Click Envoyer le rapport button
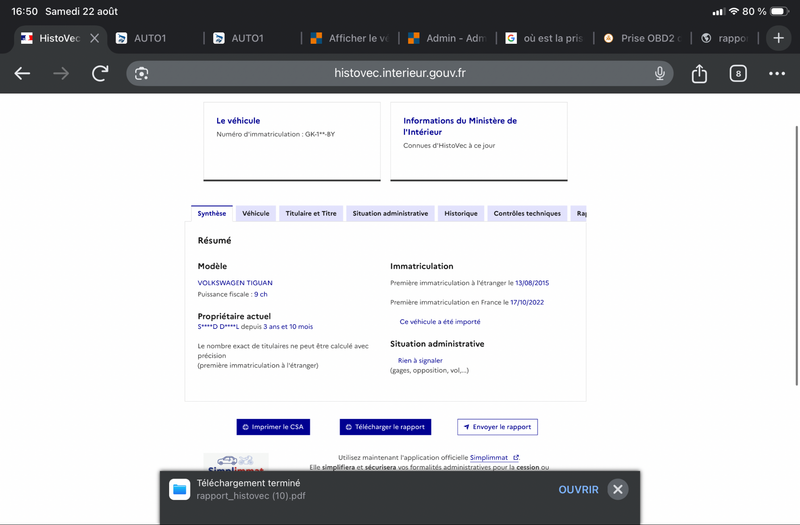 click(497, 427)
